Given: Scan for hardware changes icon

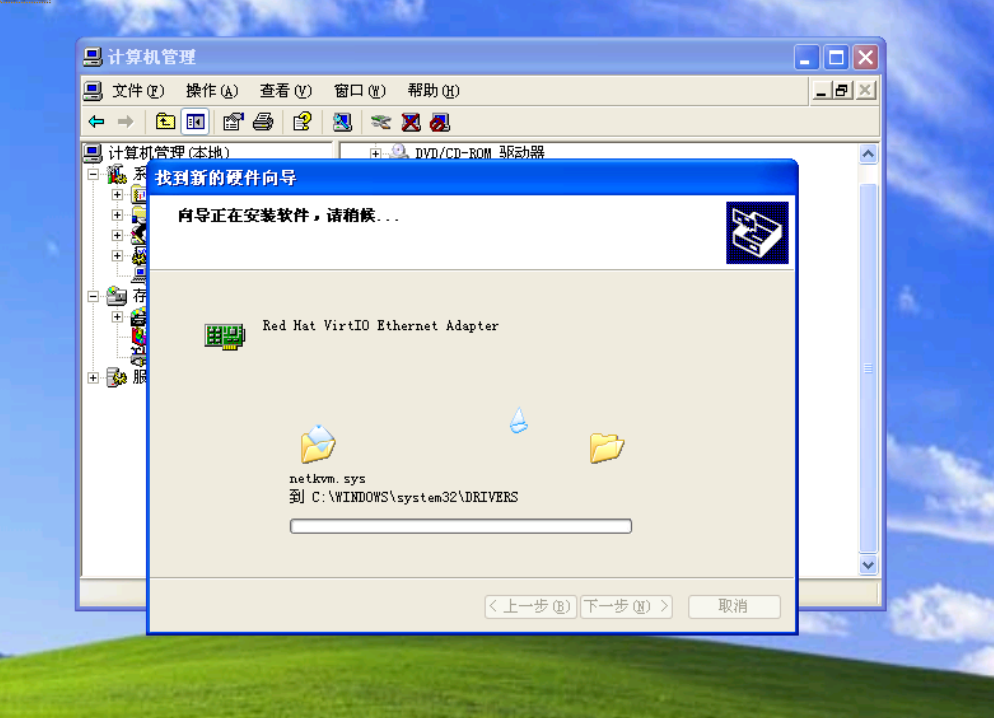Looking at the screenshot, I should pyautogui.click(x=342, y=122).
